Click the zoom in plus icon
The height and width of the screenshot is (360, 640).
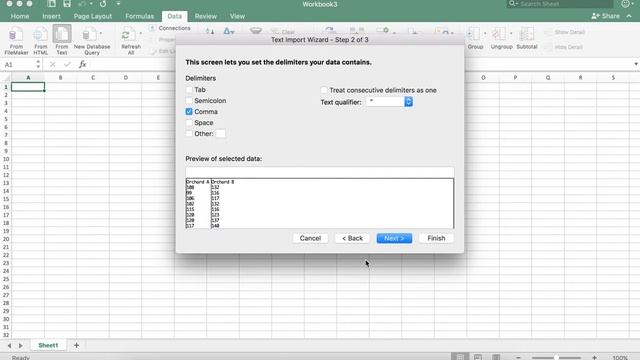pyautogui.click(x=594, y=357)
